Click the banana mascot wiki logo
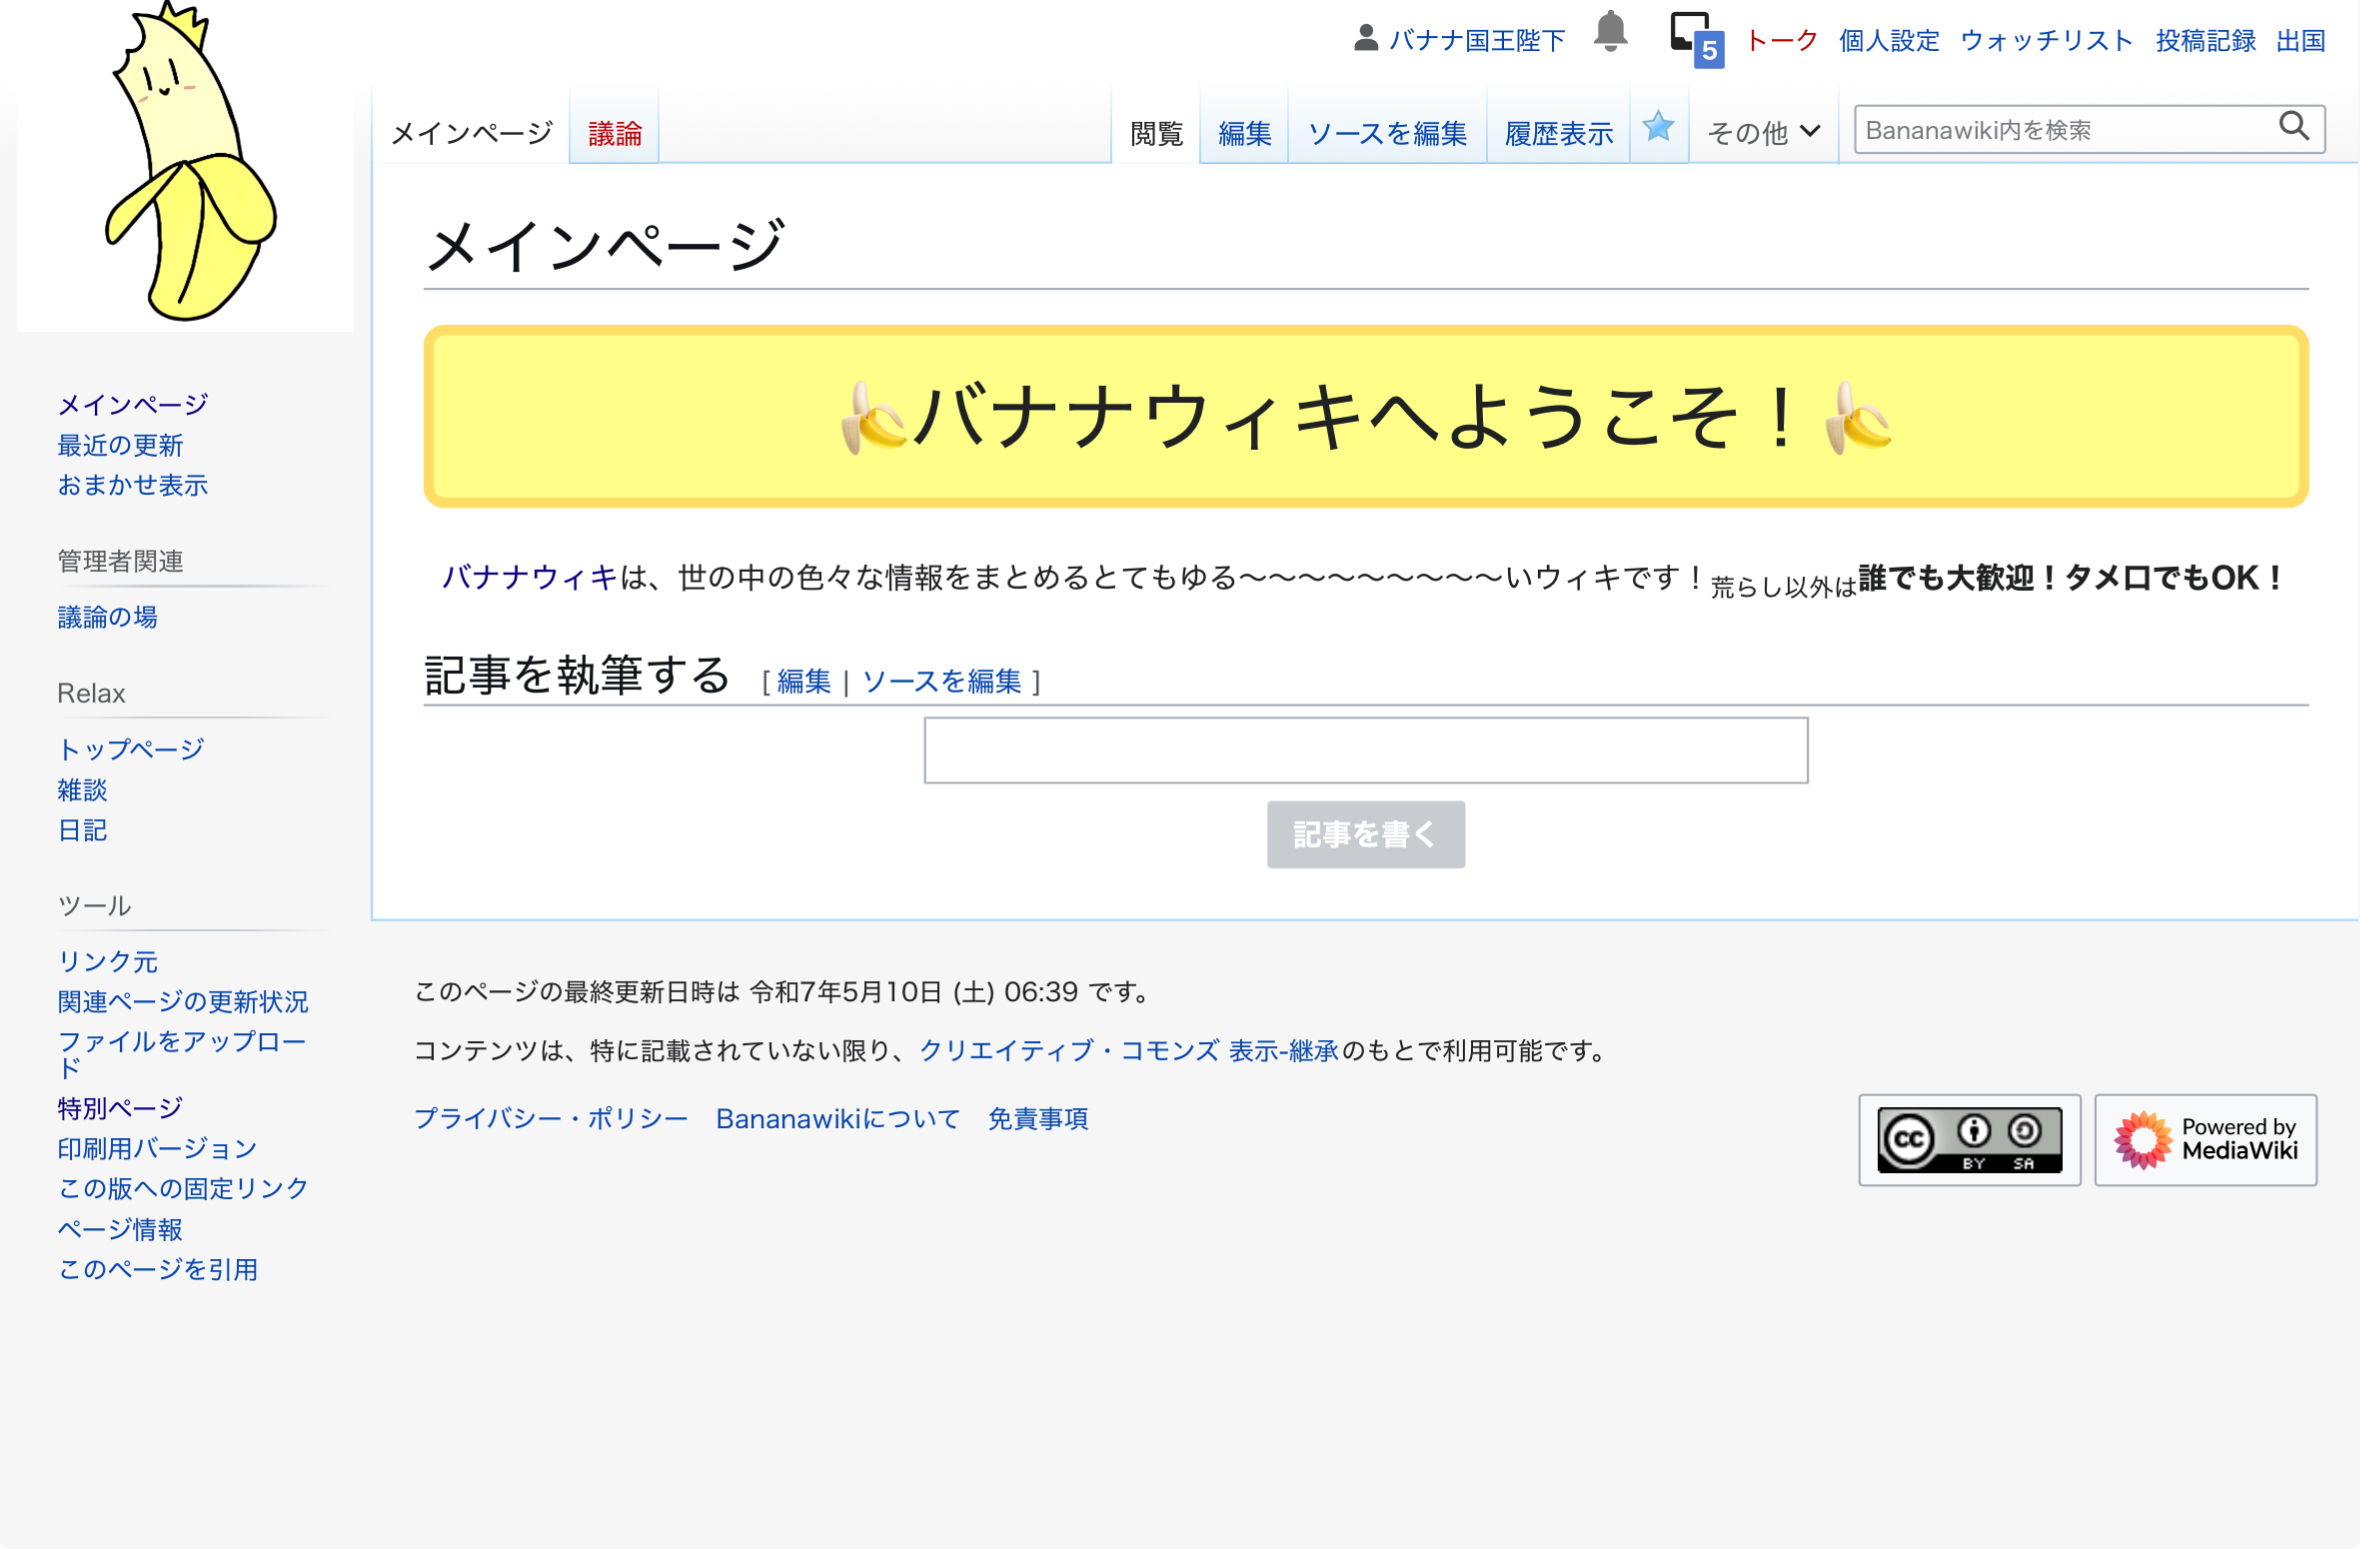The width and height of the screenshot is (2360, 1549). point(186,165)
